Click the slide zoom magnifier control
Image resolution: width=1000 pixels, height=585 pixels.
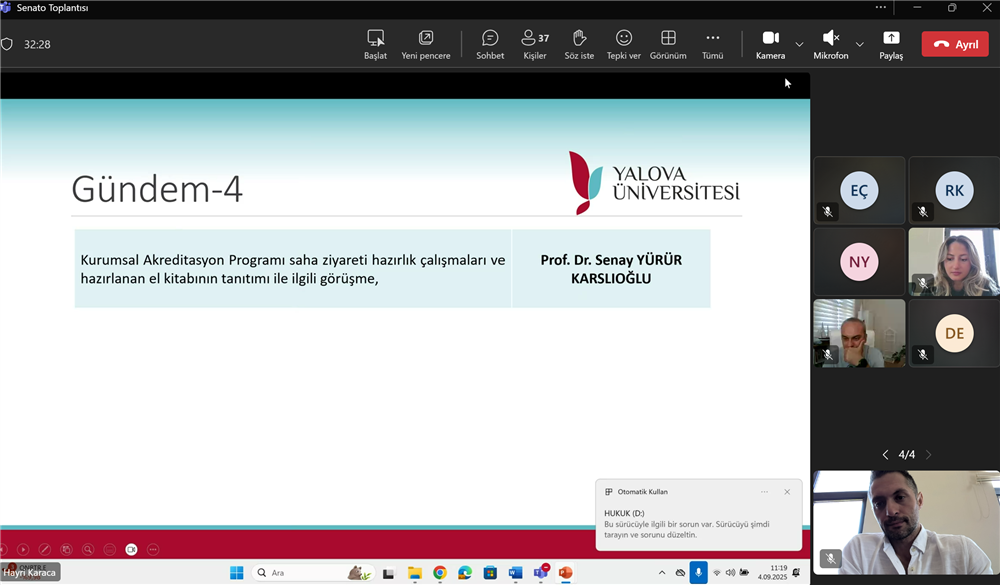coord(88,549)
